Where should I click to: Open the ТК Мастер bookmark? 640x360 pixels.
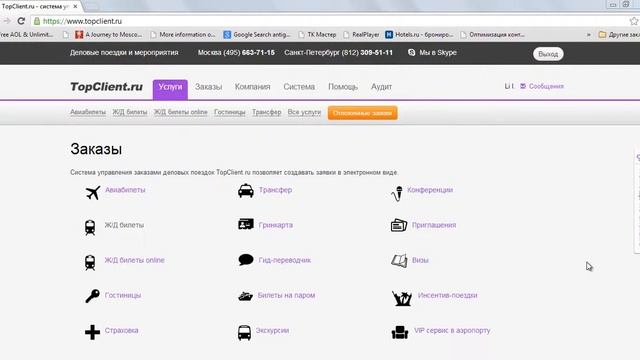pos(317,35)
